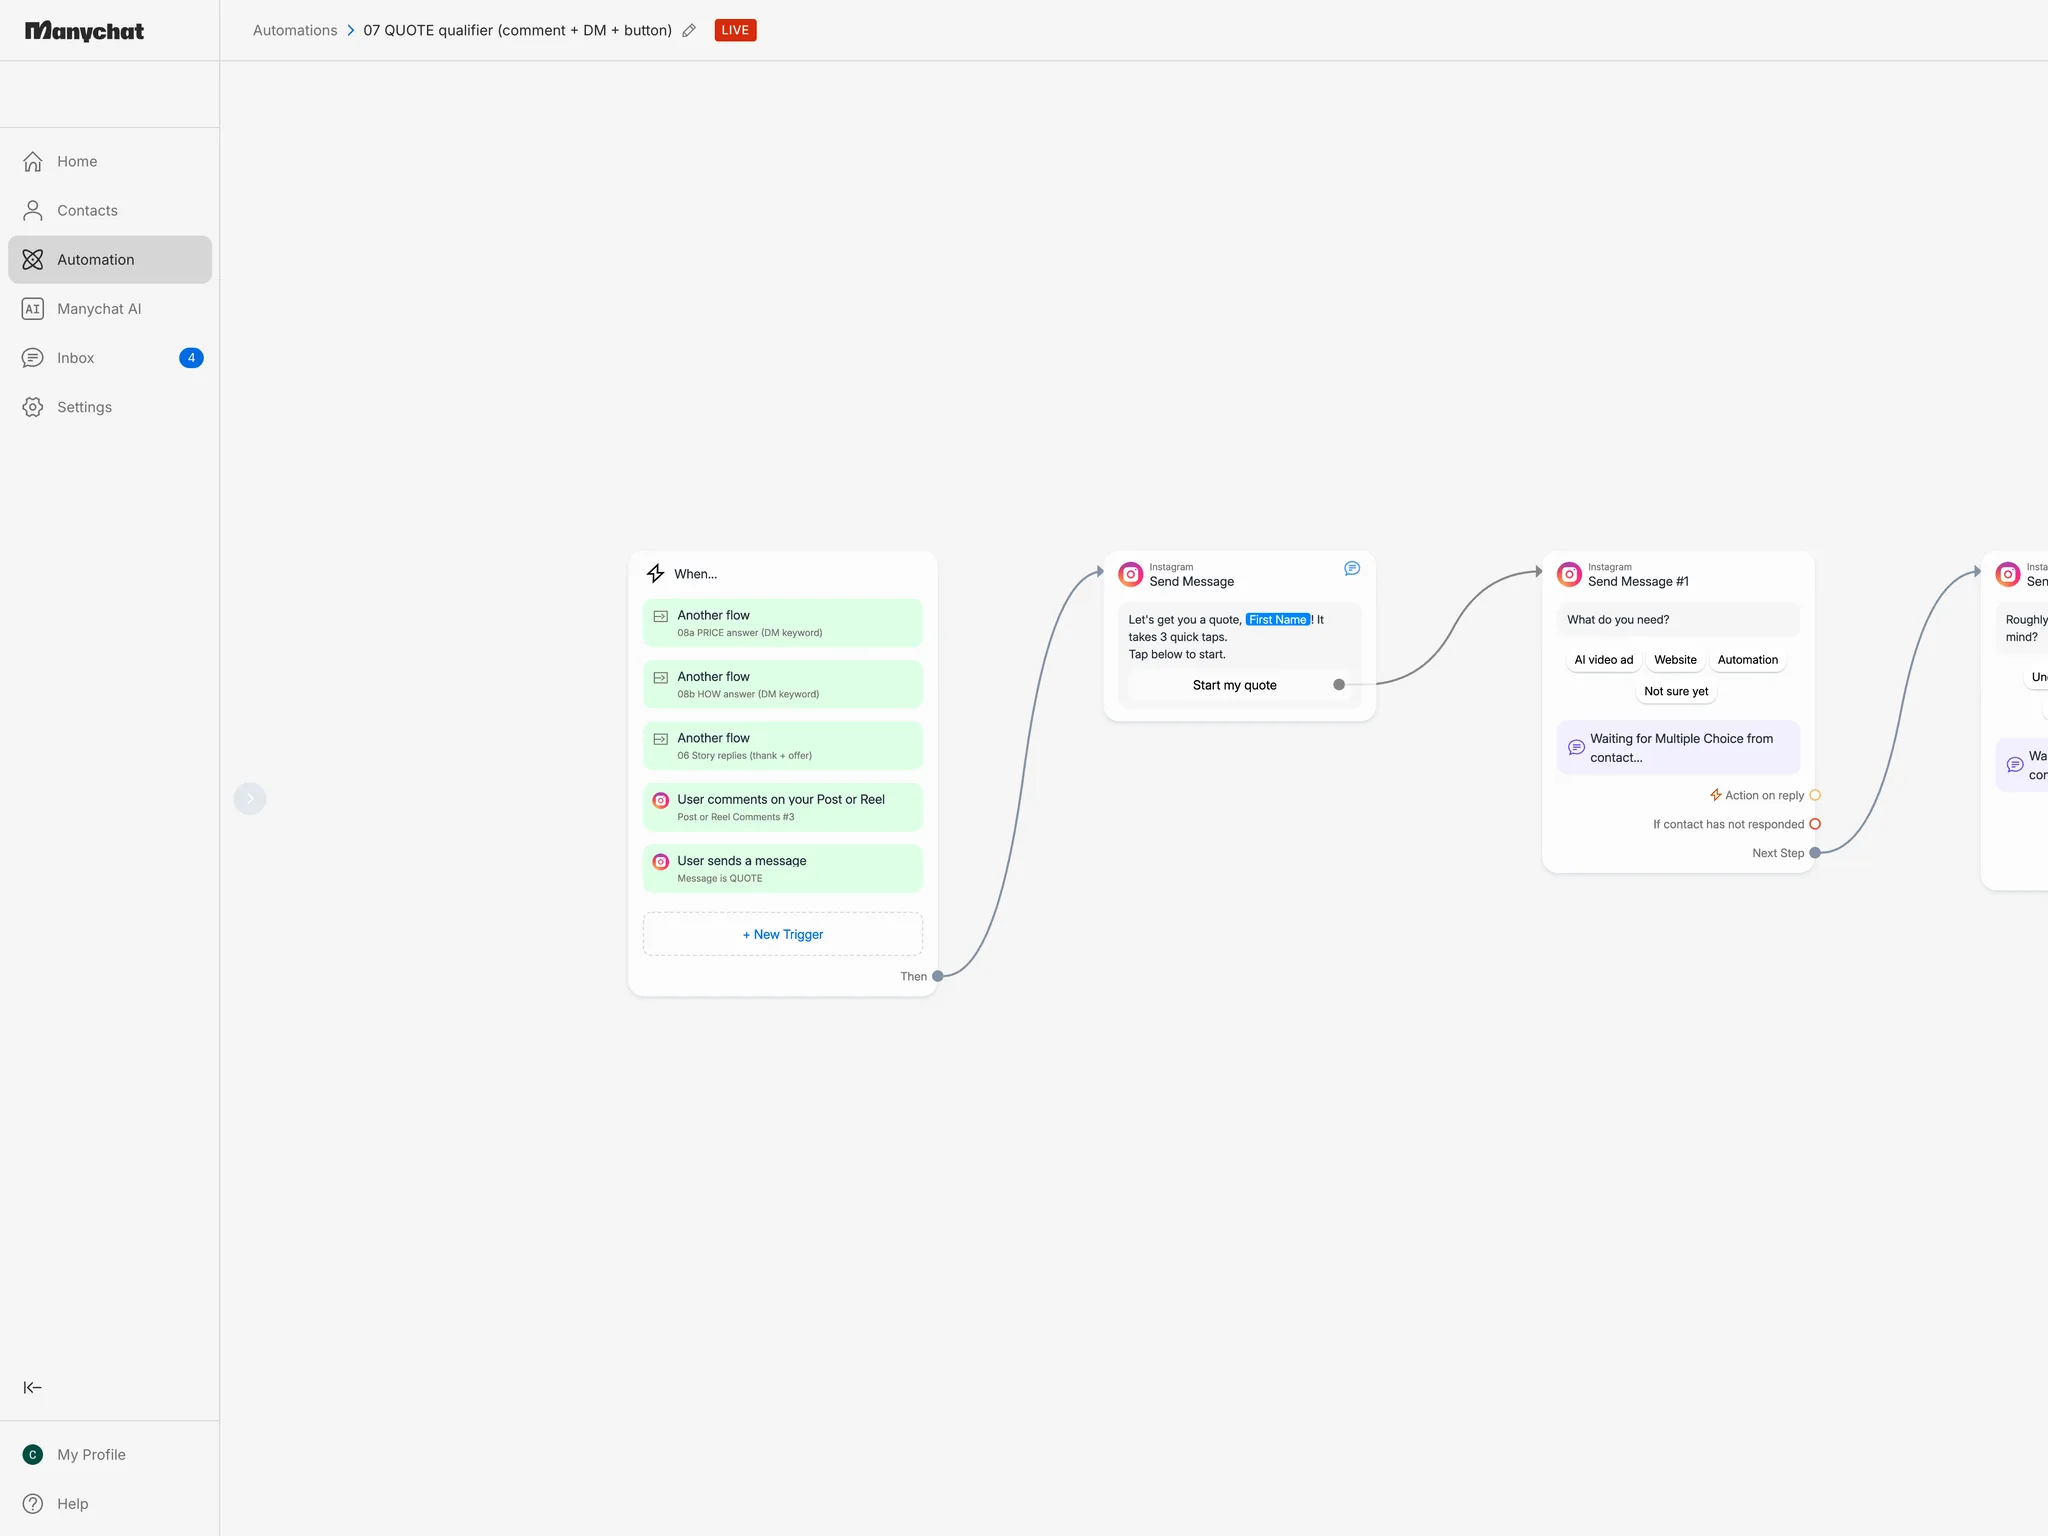Open the Contacts menu item
The image size is (2048, 1536).
[110, 210]
